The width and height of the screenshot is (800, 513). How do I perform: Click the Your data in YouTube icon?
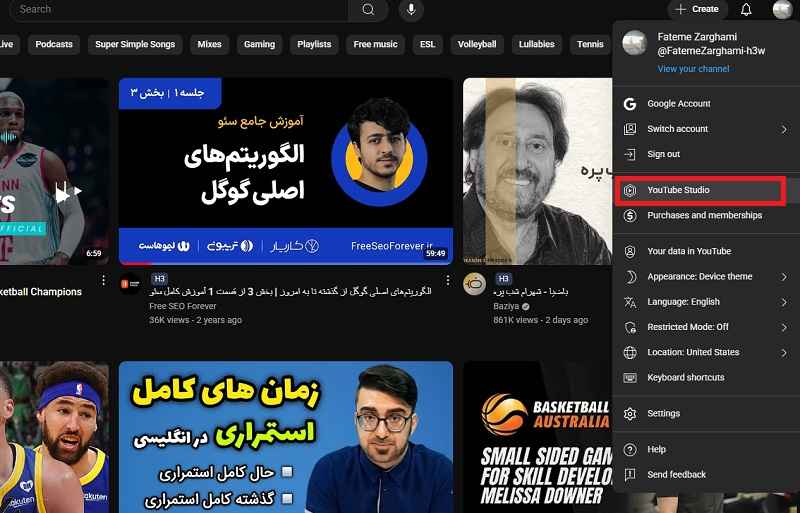[x=630, y=251]
